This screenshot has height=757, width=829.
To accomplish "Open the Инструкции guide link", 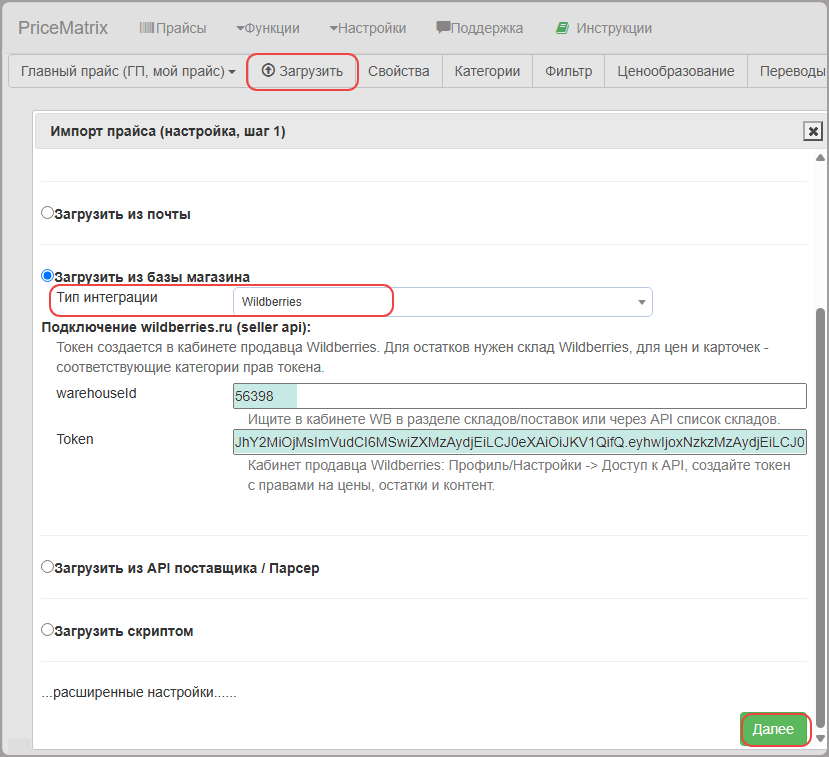I will [604, 28].
